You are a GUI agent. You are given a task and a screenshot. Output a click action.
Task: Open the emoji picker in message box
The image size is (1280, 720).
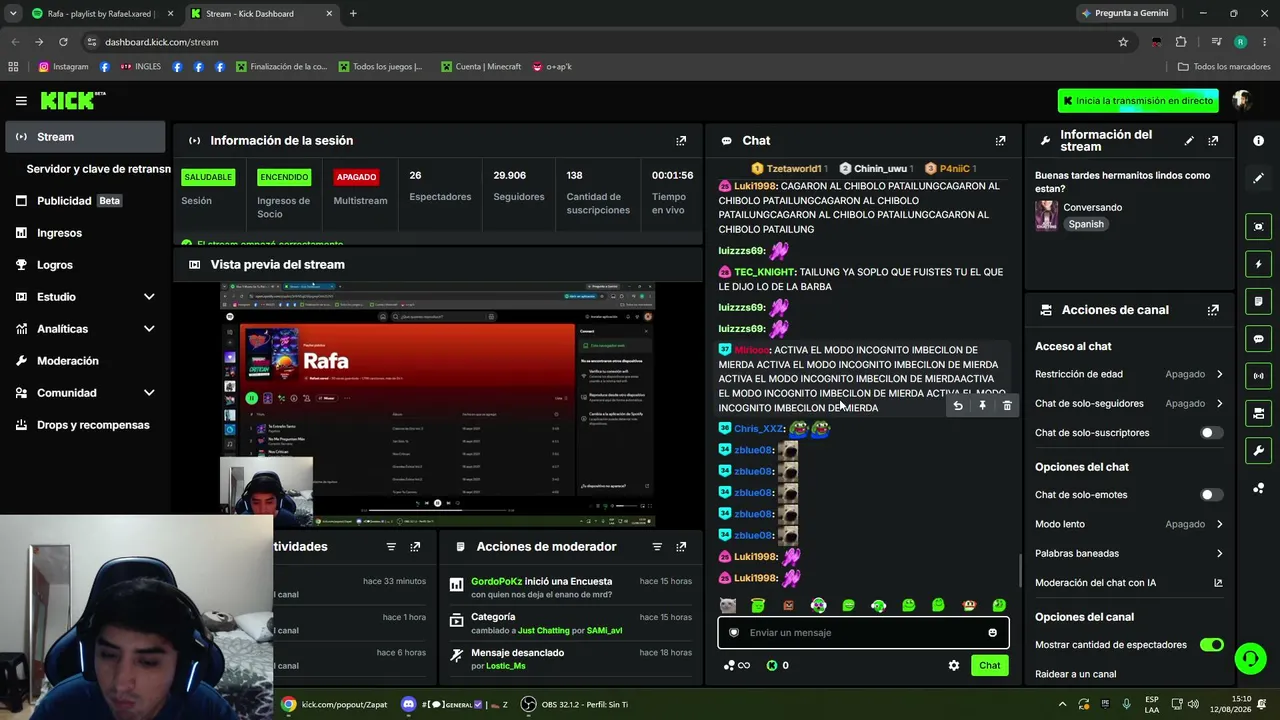992,633
